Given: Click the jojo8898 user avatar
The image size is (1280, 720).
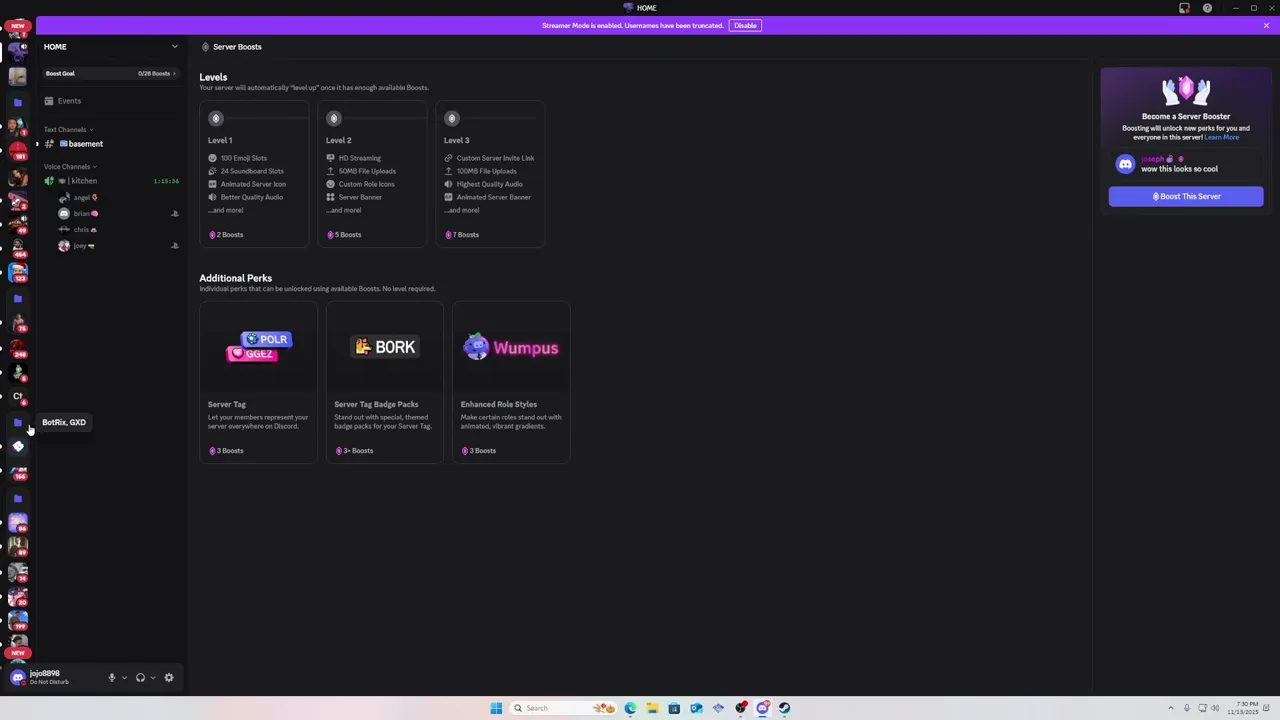Looking at the screenshot, I should (18, 678).
